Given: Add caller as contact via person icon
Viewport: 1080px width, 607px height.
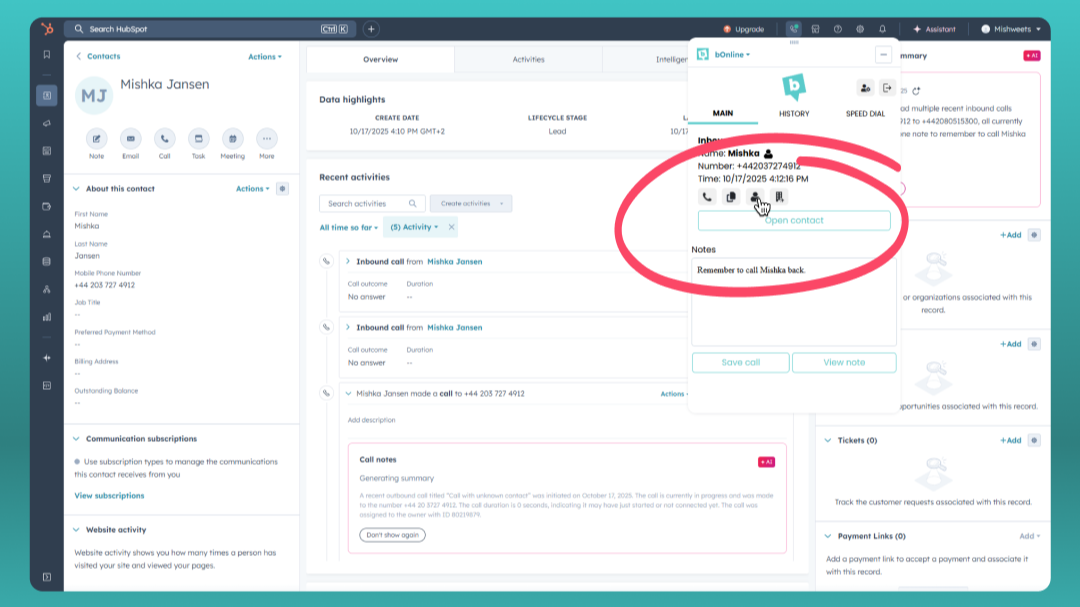Looking at the screenshot, I should [x=754, y=197].
